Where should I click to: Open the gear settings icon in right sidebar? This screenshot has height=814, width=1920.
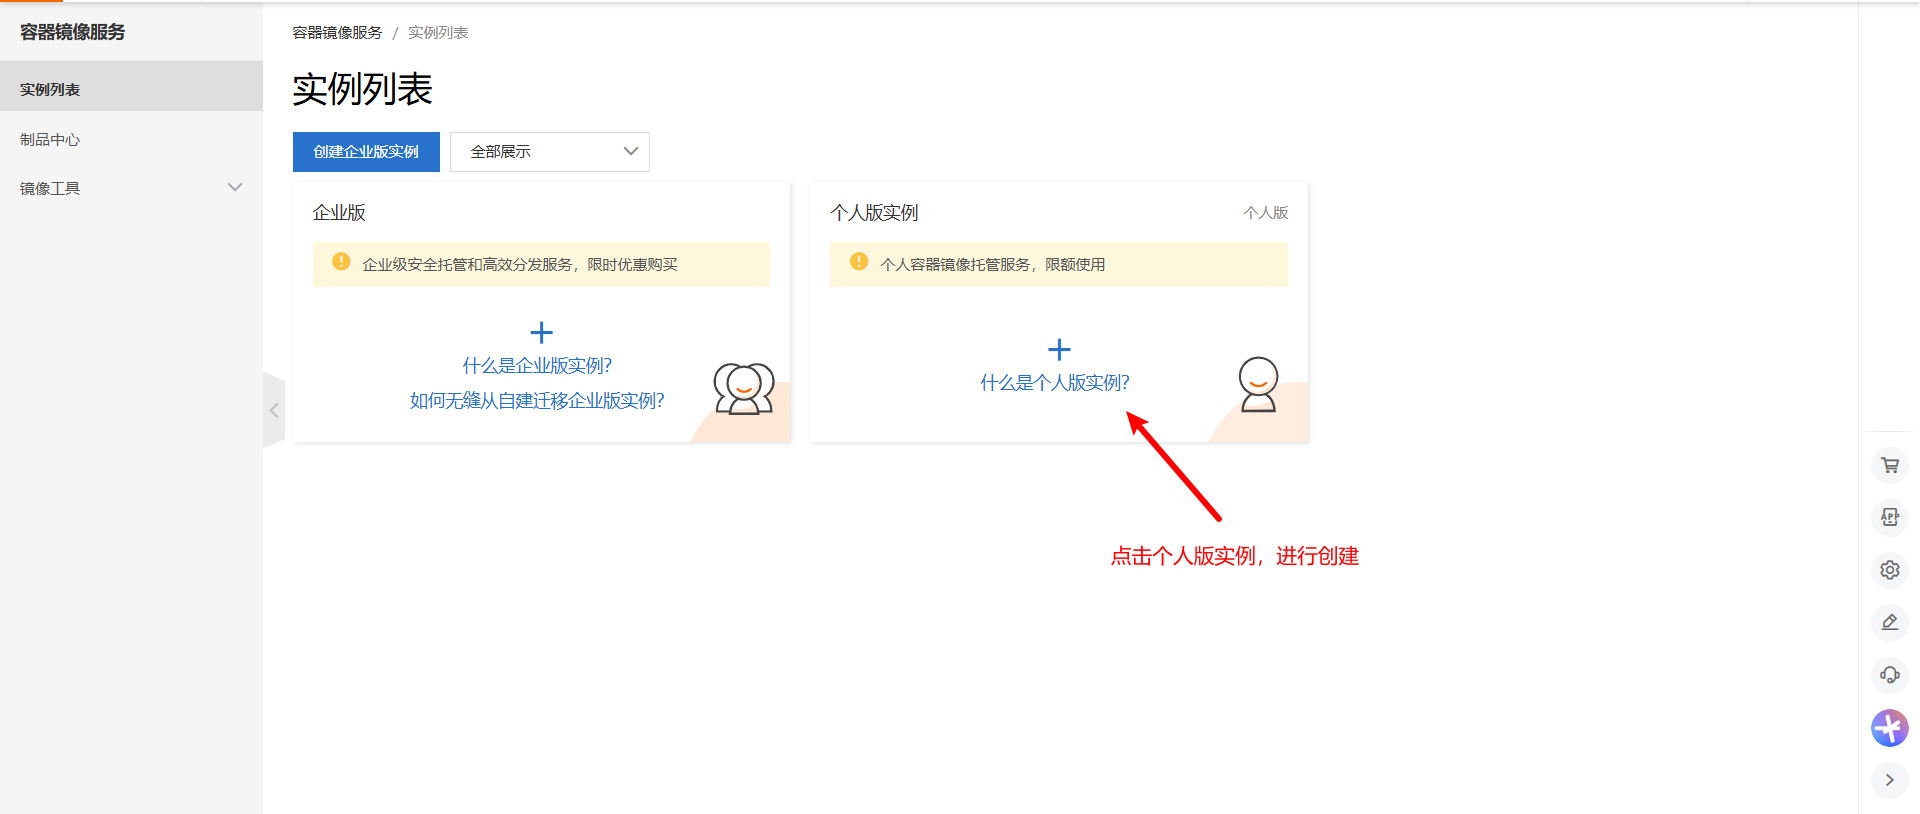pos(1889,570)
